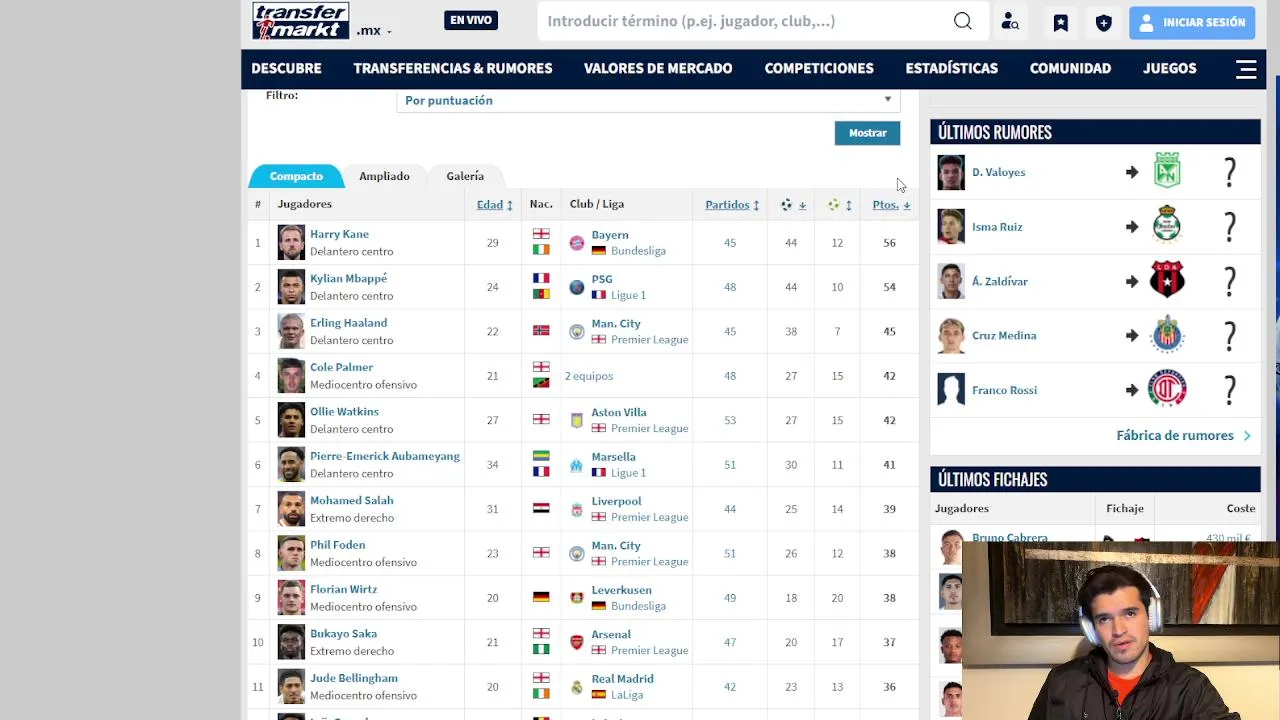Click Harry Kane player photo

click(x=291, y=243)
